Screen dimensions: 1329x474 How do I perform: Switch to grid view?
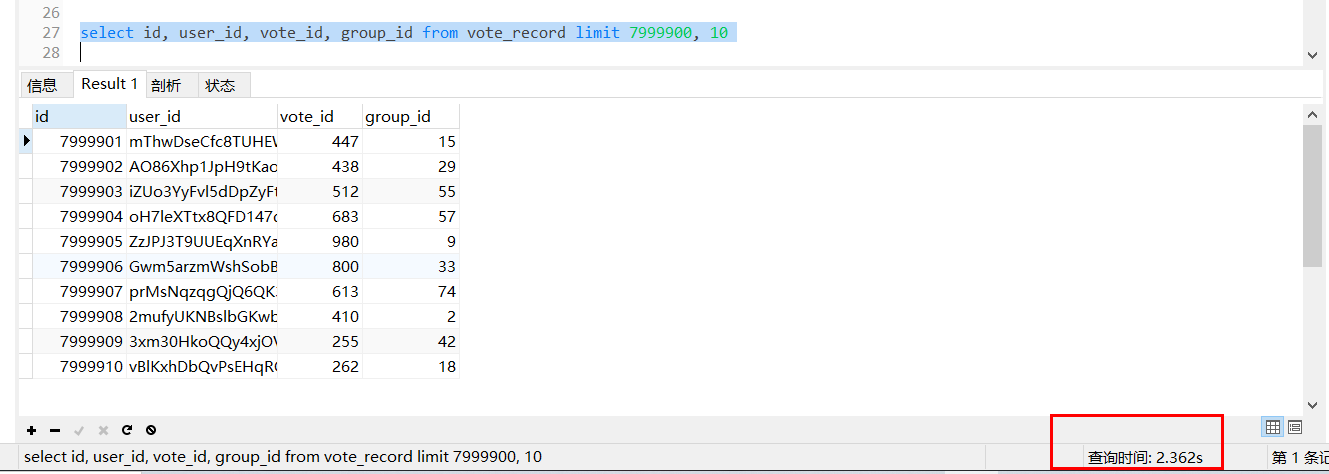point(1273,427)
